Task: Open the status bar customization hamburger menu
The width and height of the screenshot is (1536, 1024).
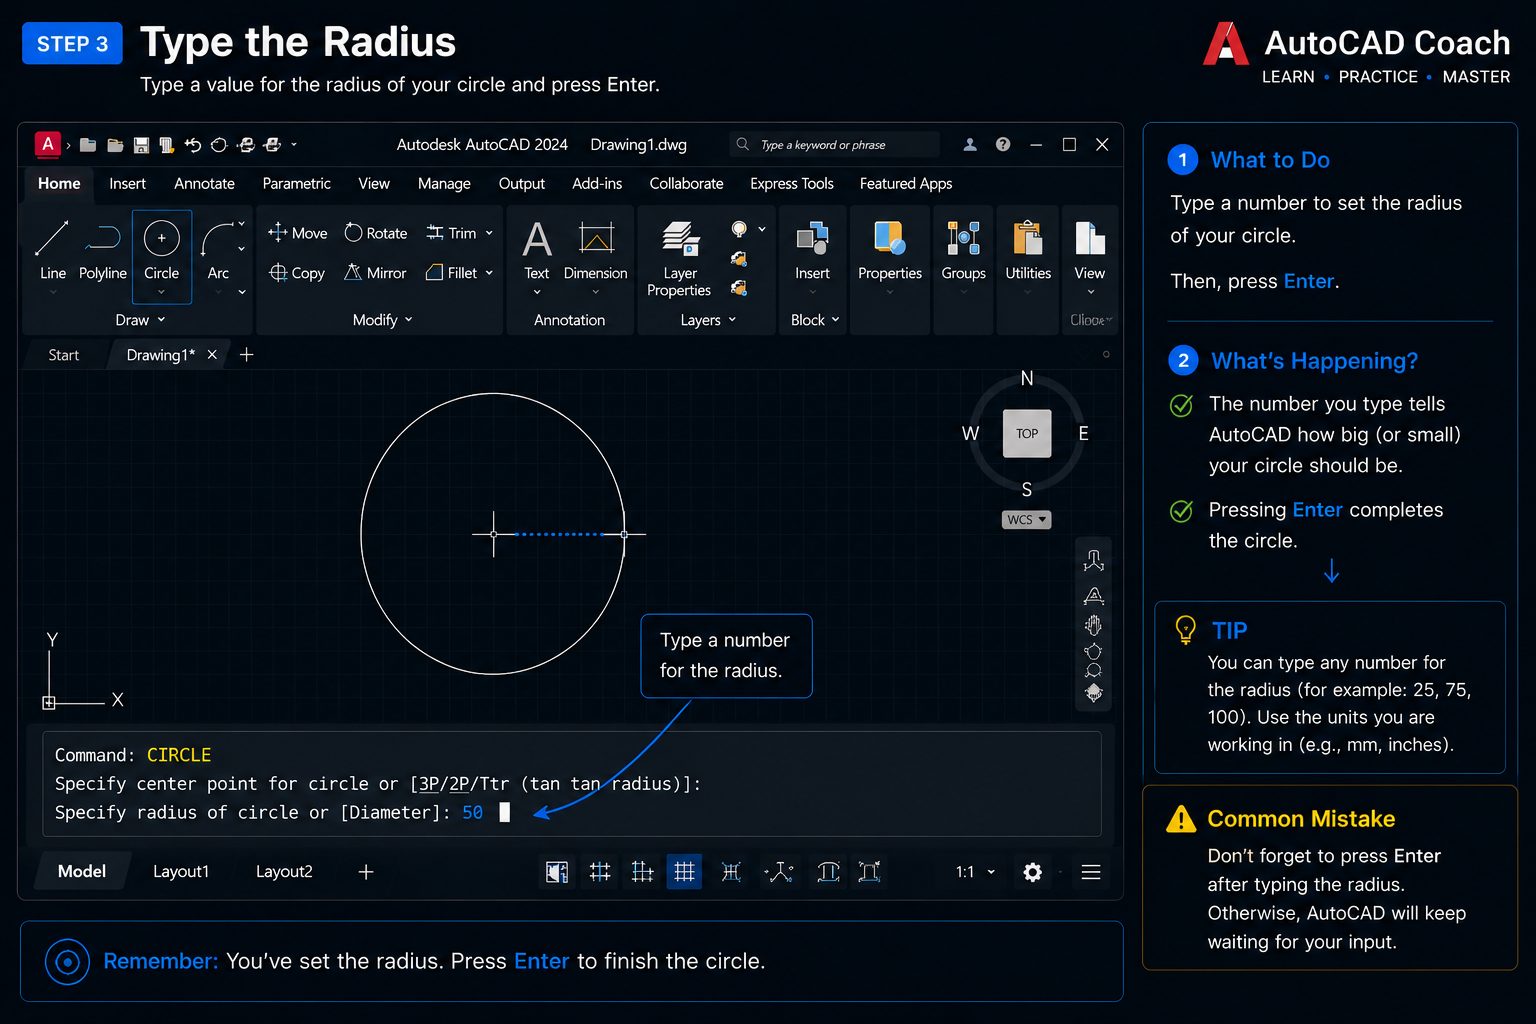Action: [x=1091, y=872]
